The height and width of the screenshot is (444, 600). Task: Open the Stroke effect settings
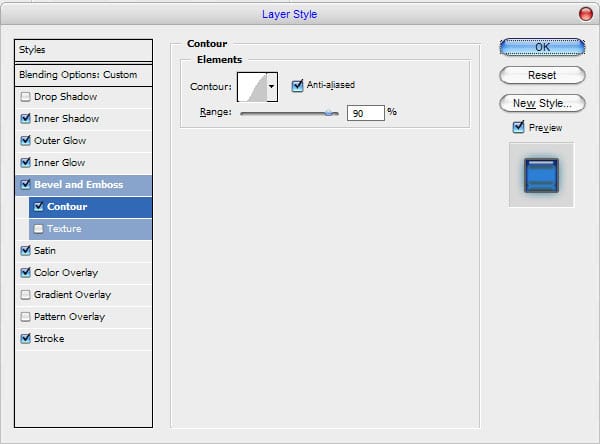(49, 339)
